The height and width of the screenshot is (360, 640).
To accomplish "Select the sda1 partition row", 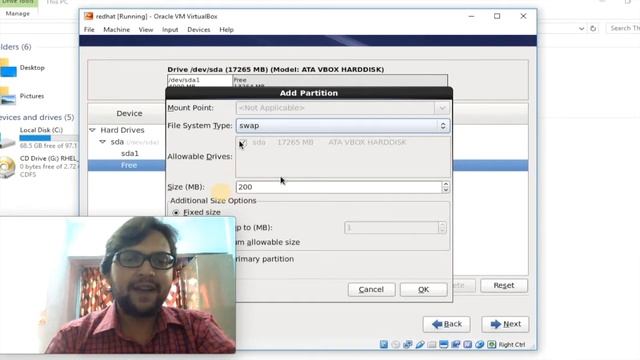I will (130, 153).
